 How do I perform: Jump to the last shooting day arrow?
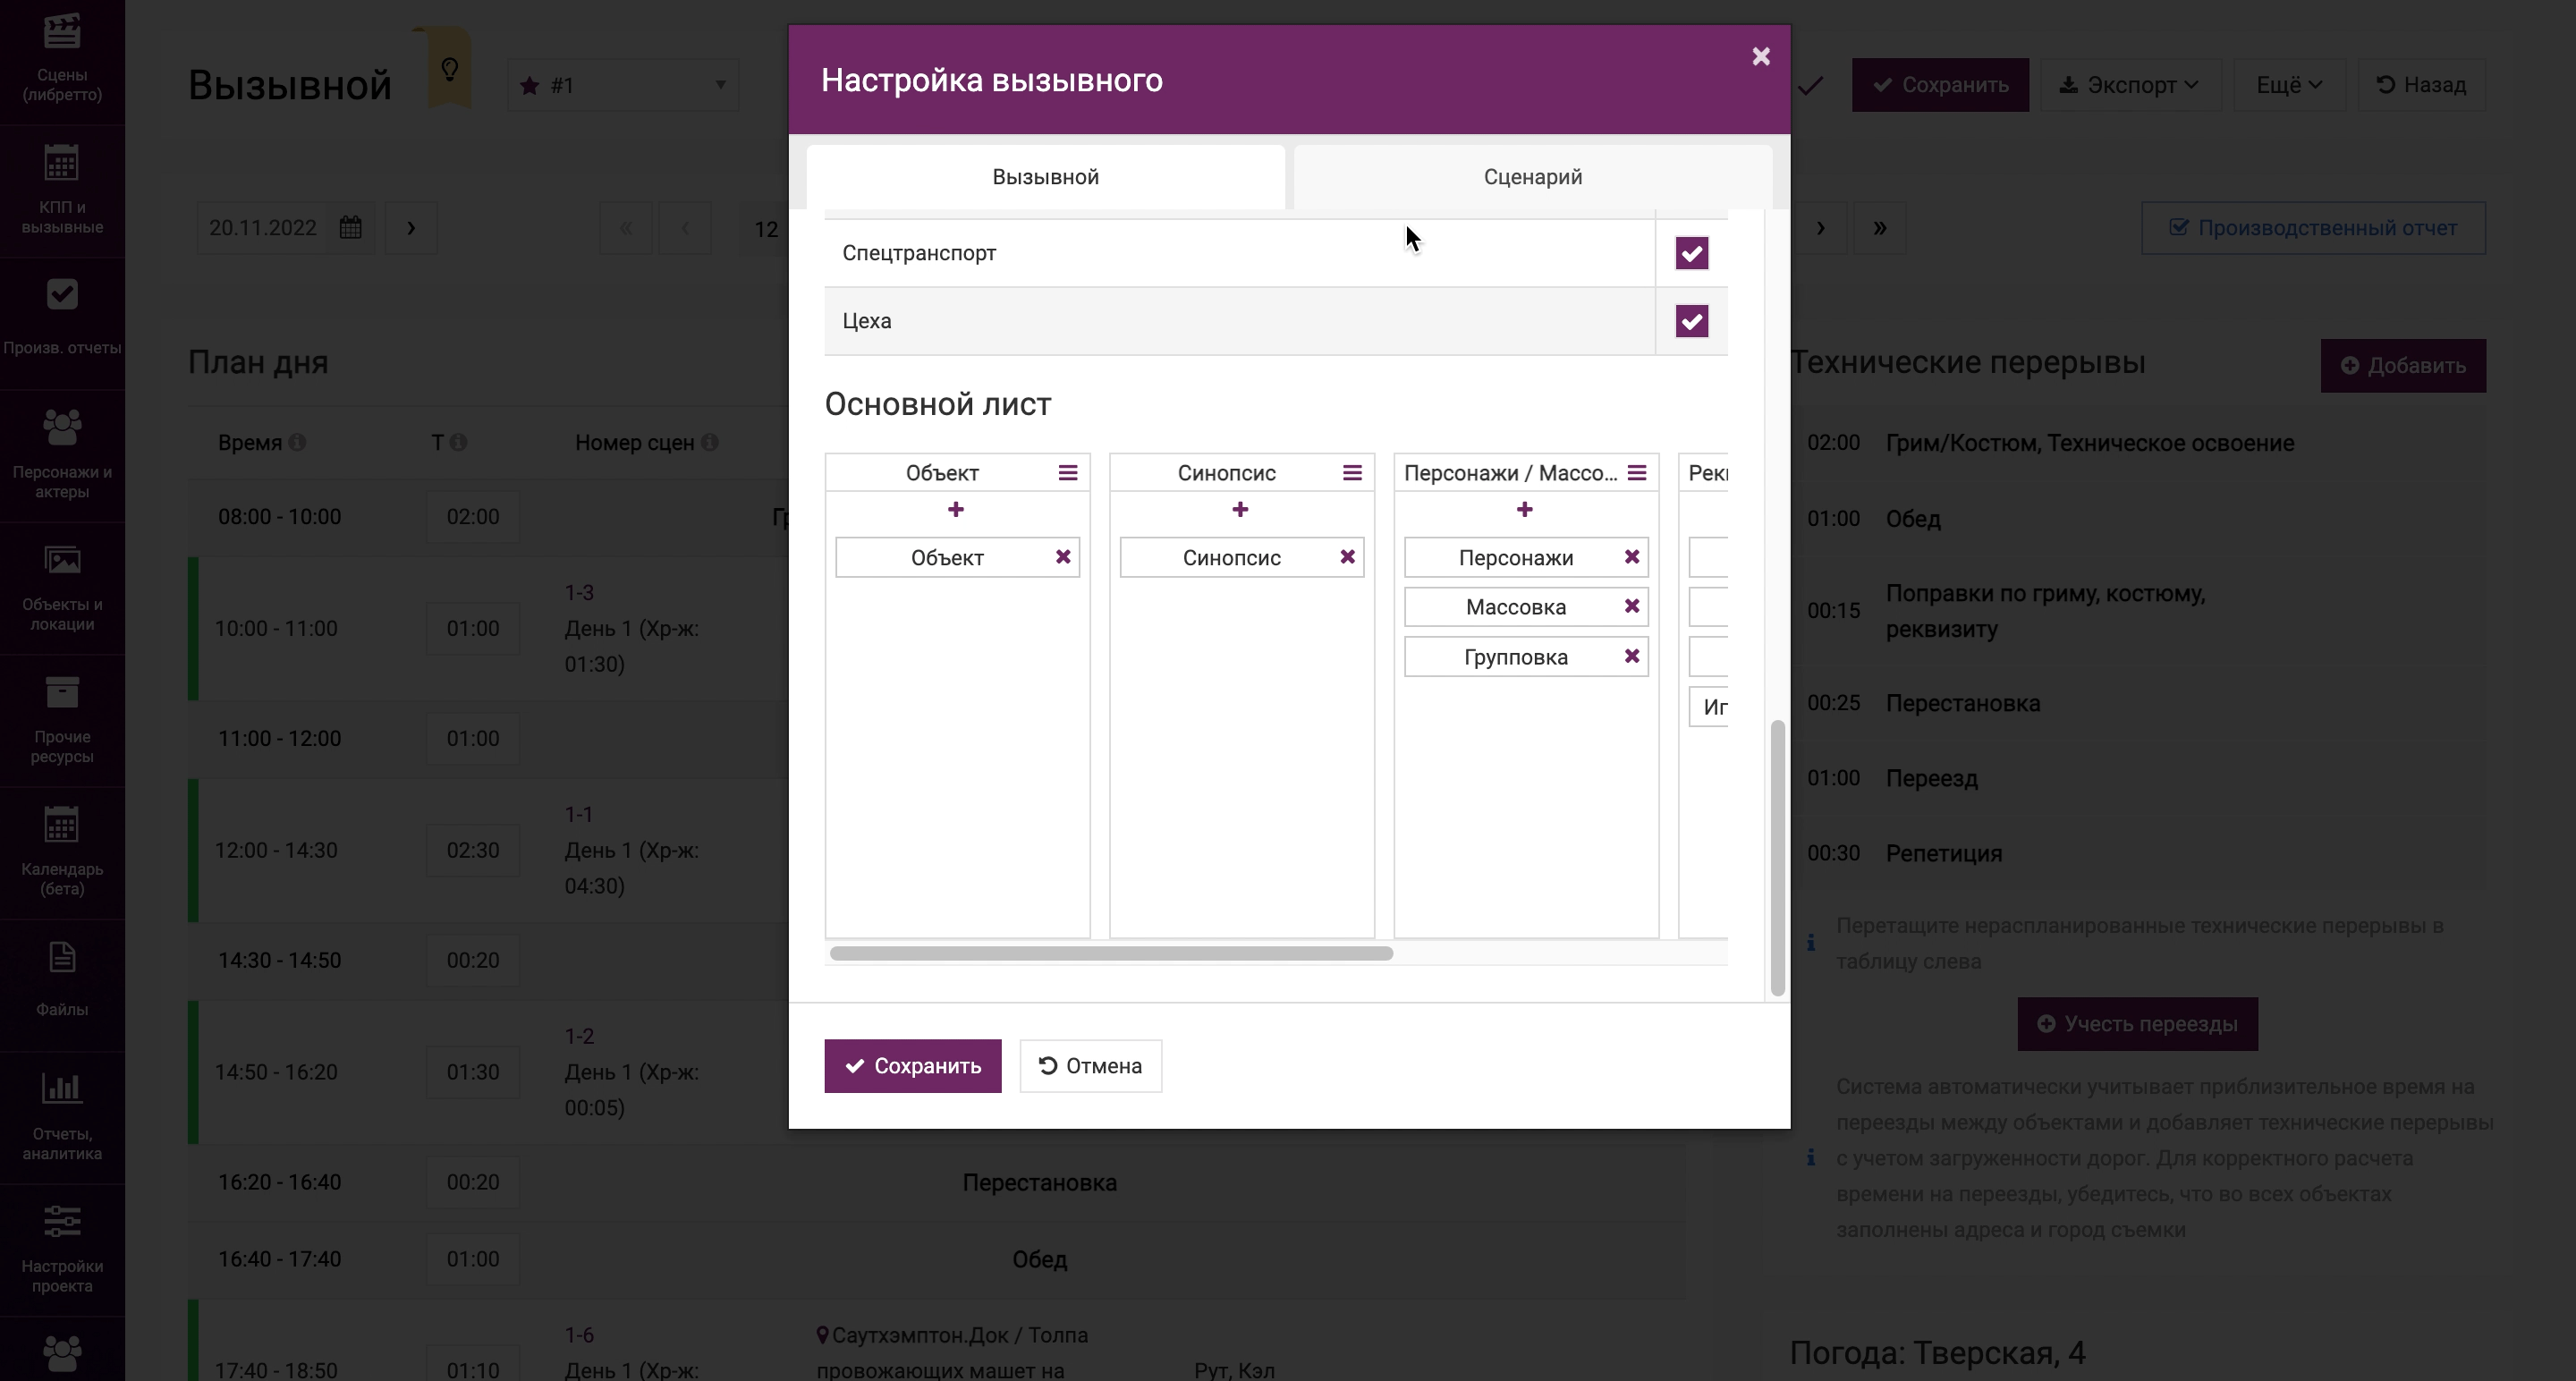coord(1879,228)
